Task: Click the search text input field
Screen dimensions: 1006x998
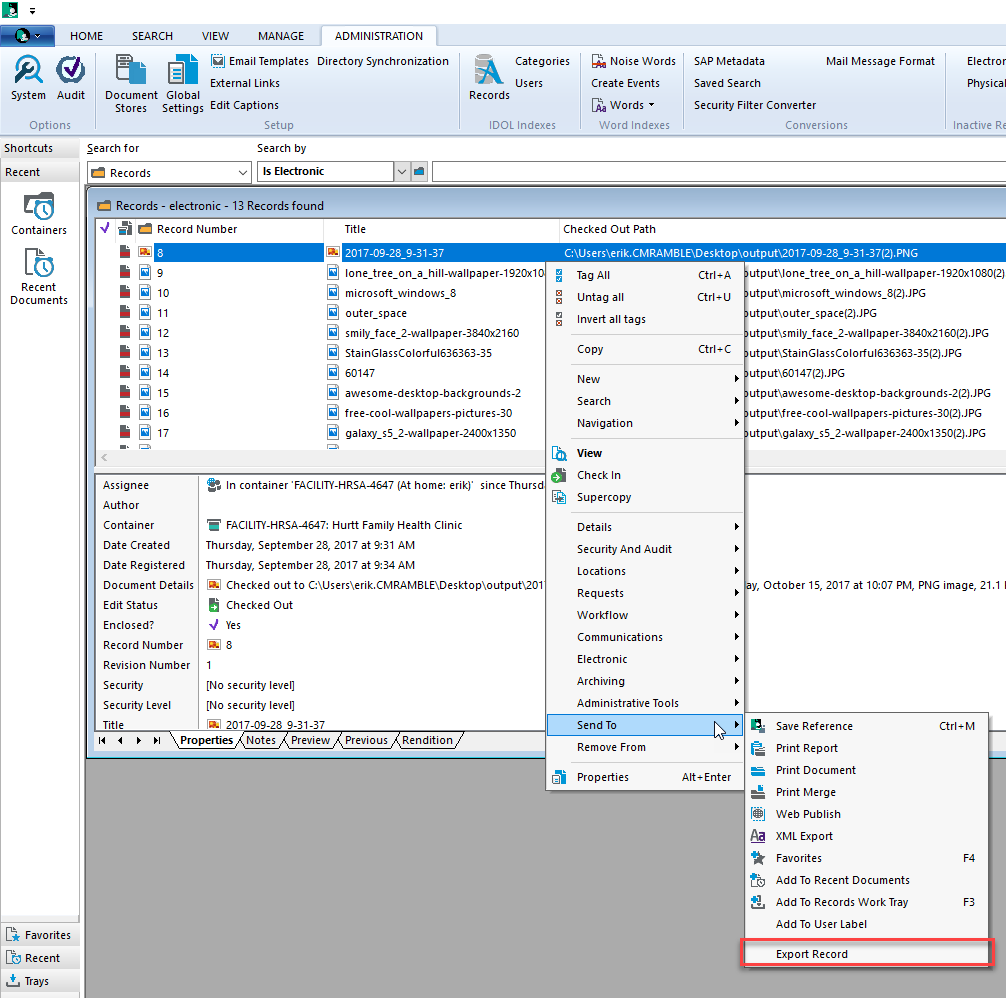Action: pos(719,171)
